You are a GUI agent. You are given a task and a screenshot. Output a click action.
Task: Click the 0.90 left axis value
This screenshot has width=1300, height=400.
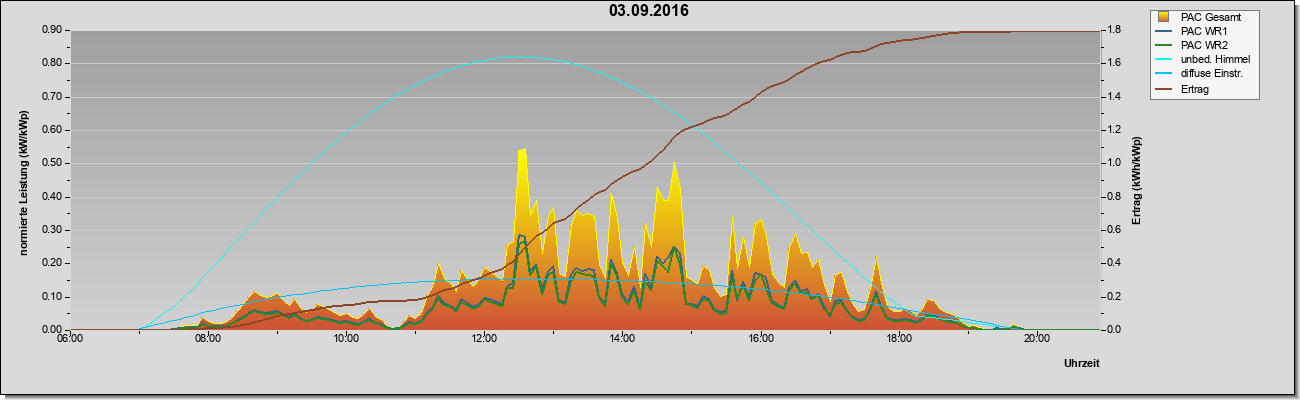[53, 30]
